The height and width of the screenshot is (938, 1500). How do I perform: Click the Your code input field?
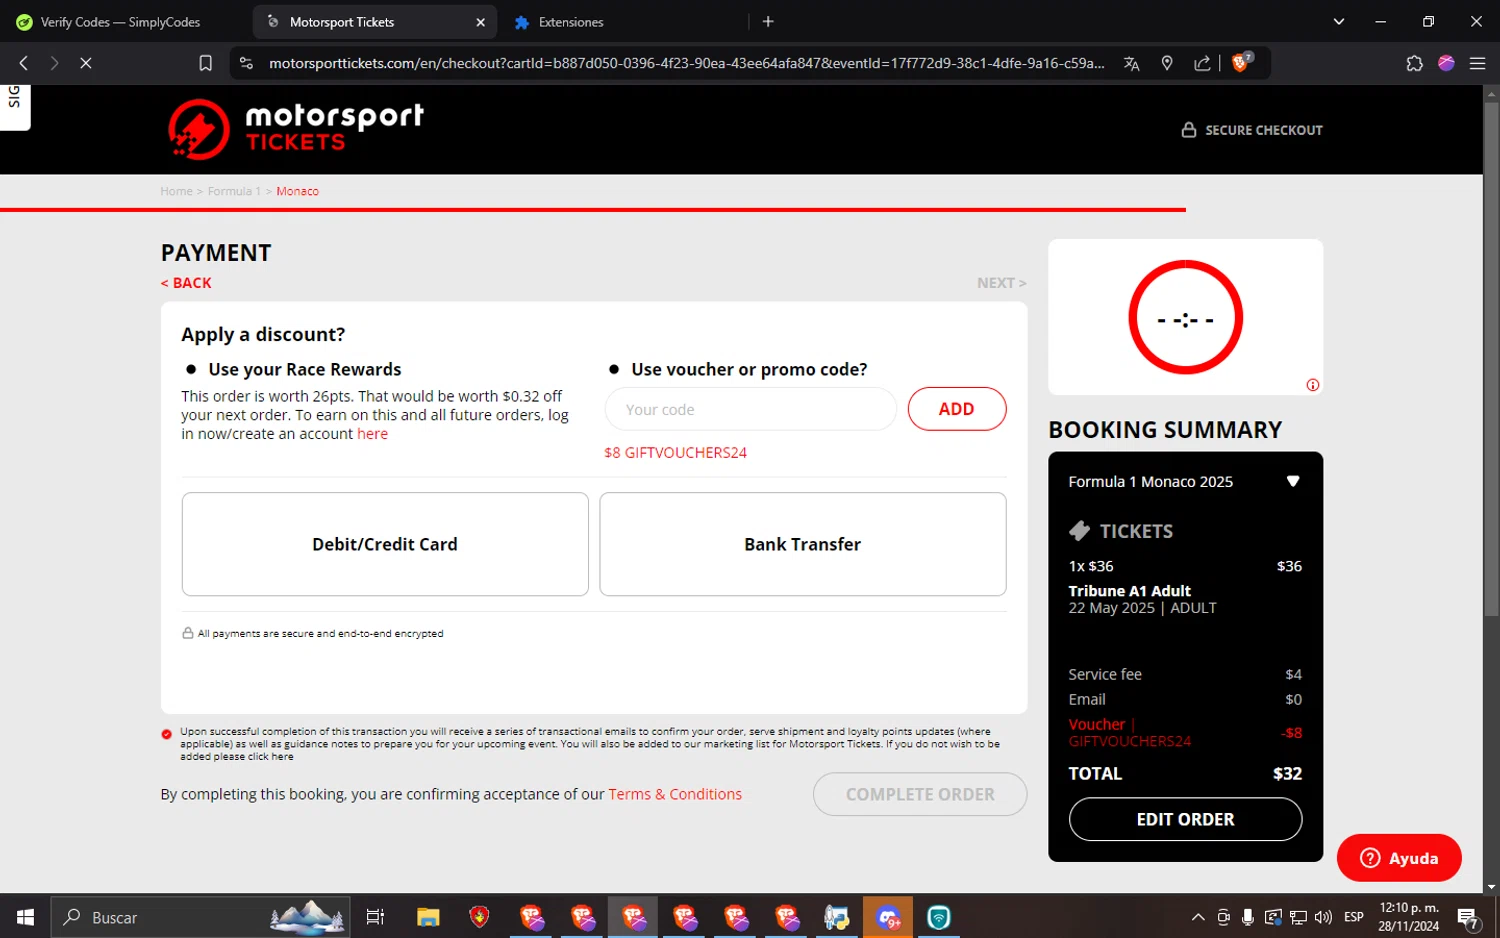751,409
